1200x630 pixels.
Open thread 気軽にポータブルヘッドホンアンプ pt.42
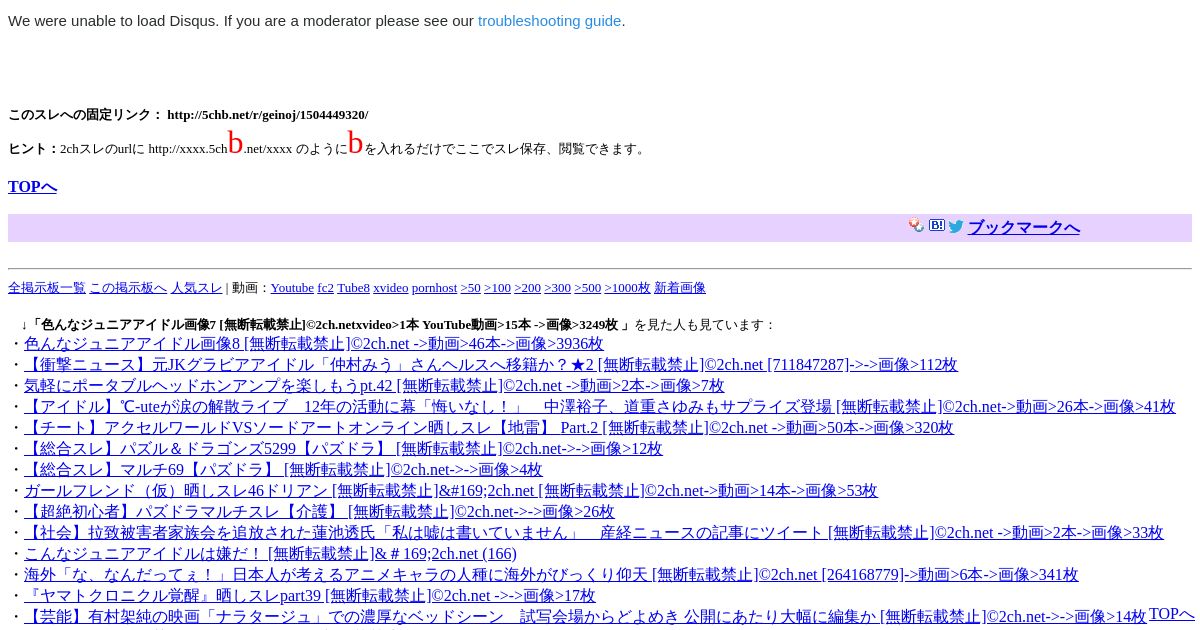coord(374,386)
